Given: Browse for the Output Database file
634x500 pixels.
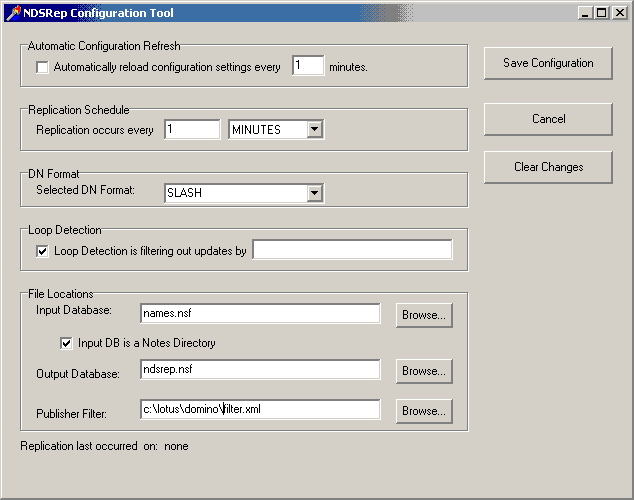Looking at the screenshot, I should pos(424,371).
